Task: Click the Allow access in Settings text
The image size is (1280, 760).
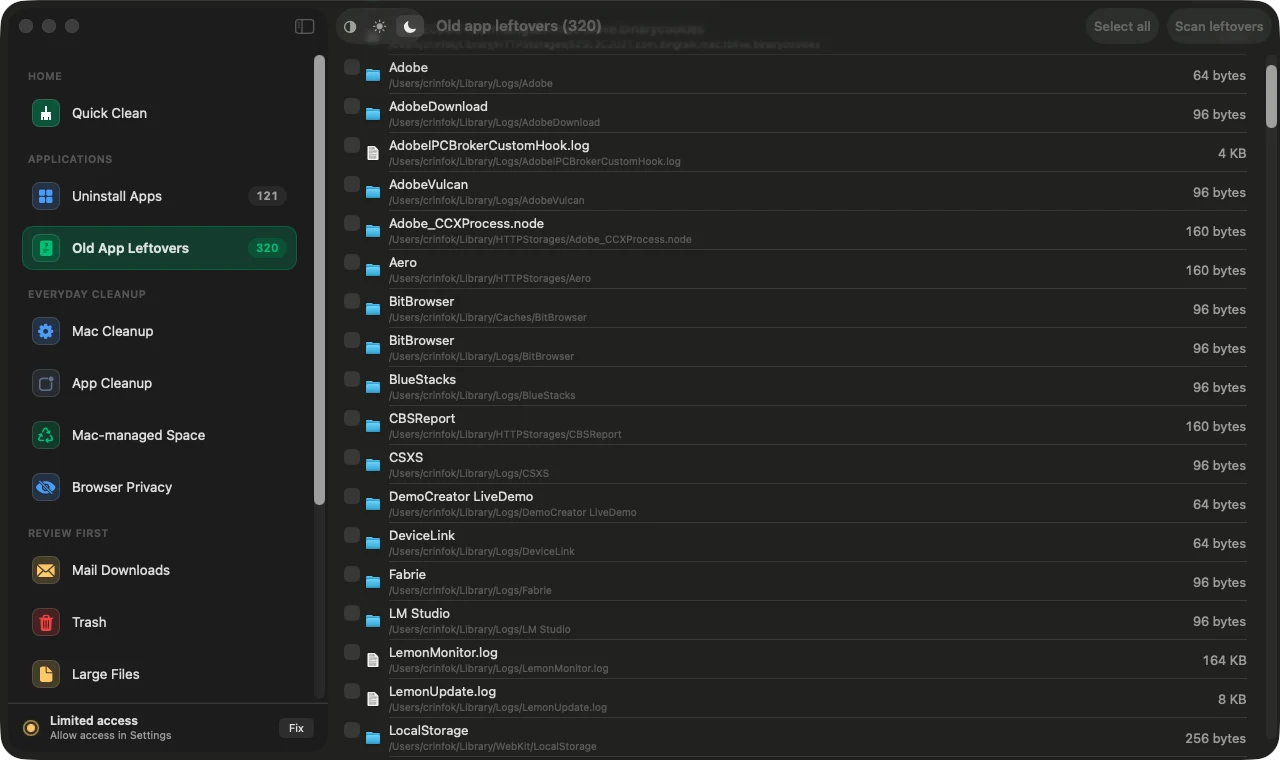Action: 111,735
